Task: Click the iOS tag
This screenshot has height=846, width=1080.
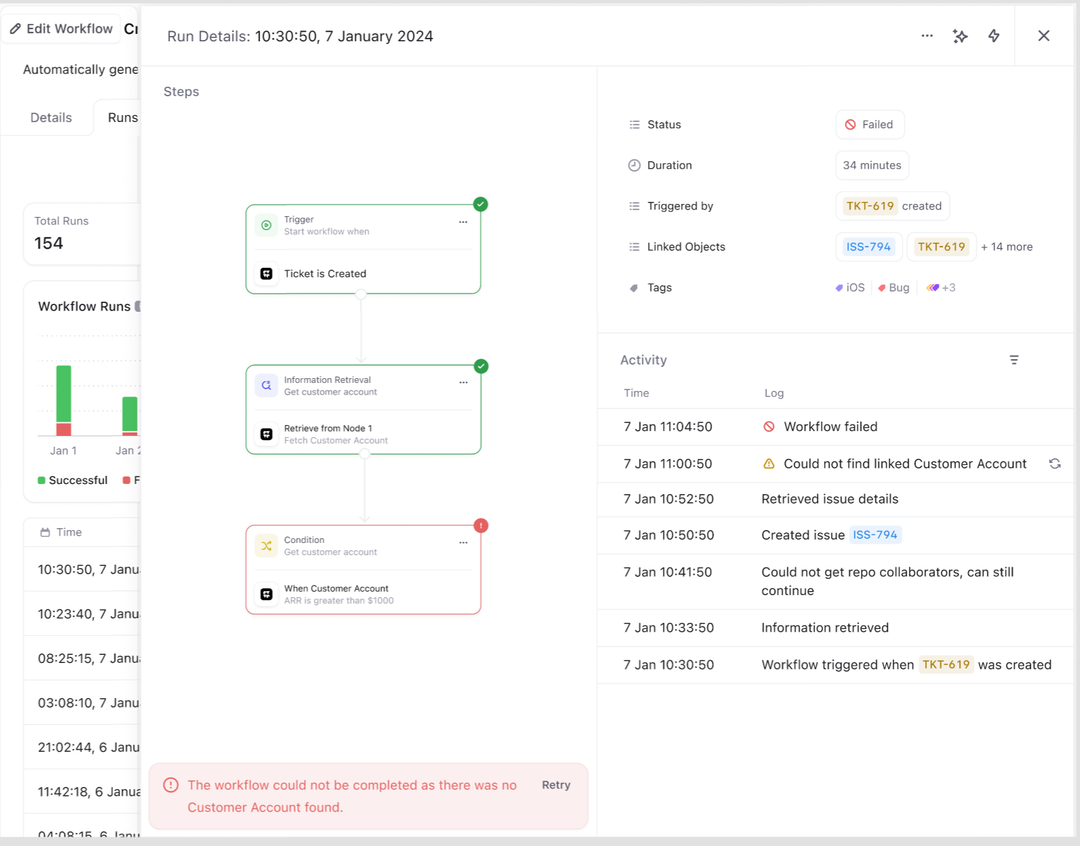Action: (850, 287)
